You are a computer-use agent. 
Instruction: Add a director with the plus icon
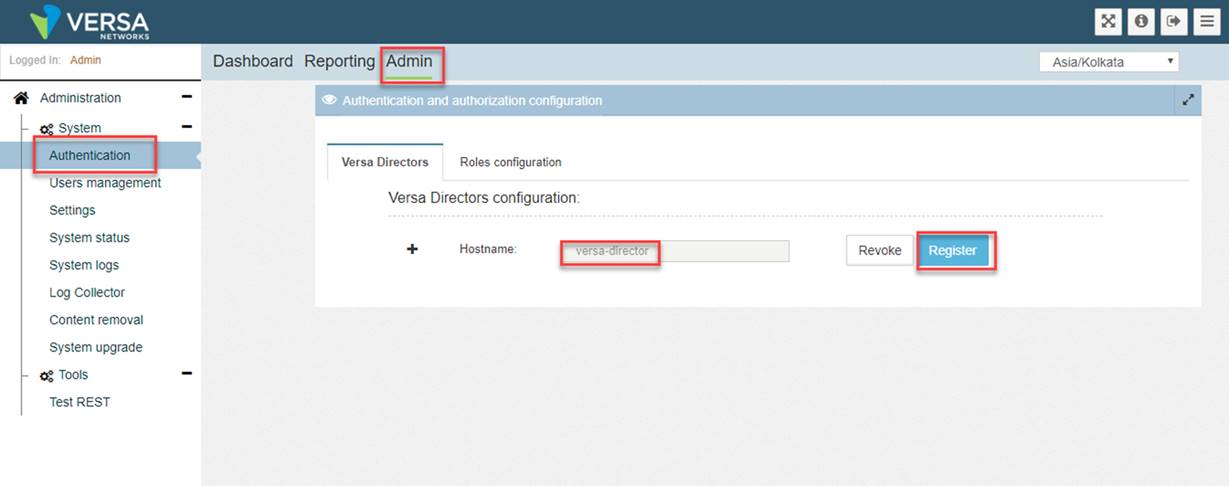click(412, 249)
